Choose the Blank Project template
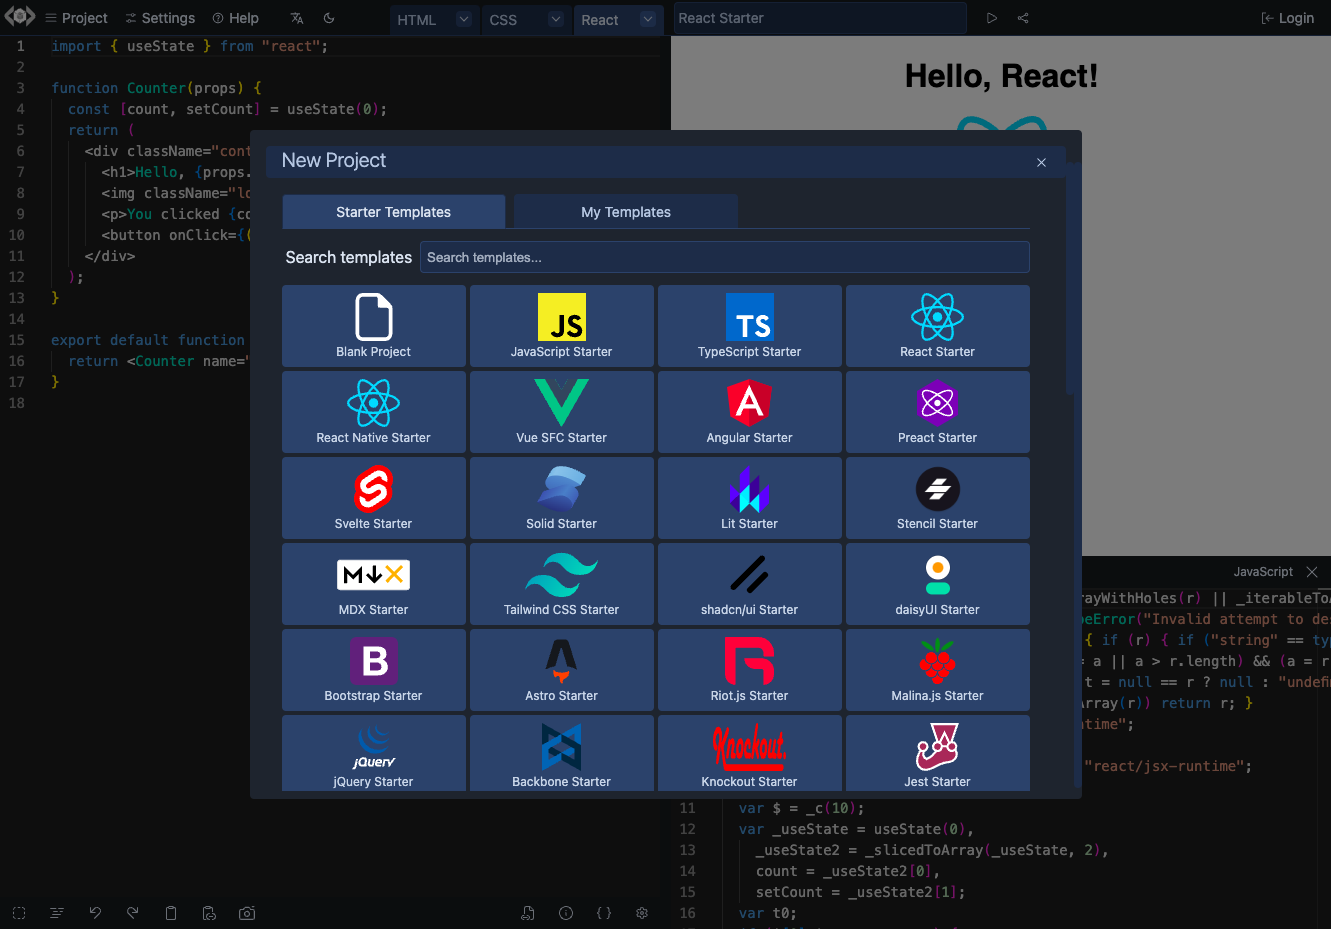1331x929 pixels. coord(374,326)
